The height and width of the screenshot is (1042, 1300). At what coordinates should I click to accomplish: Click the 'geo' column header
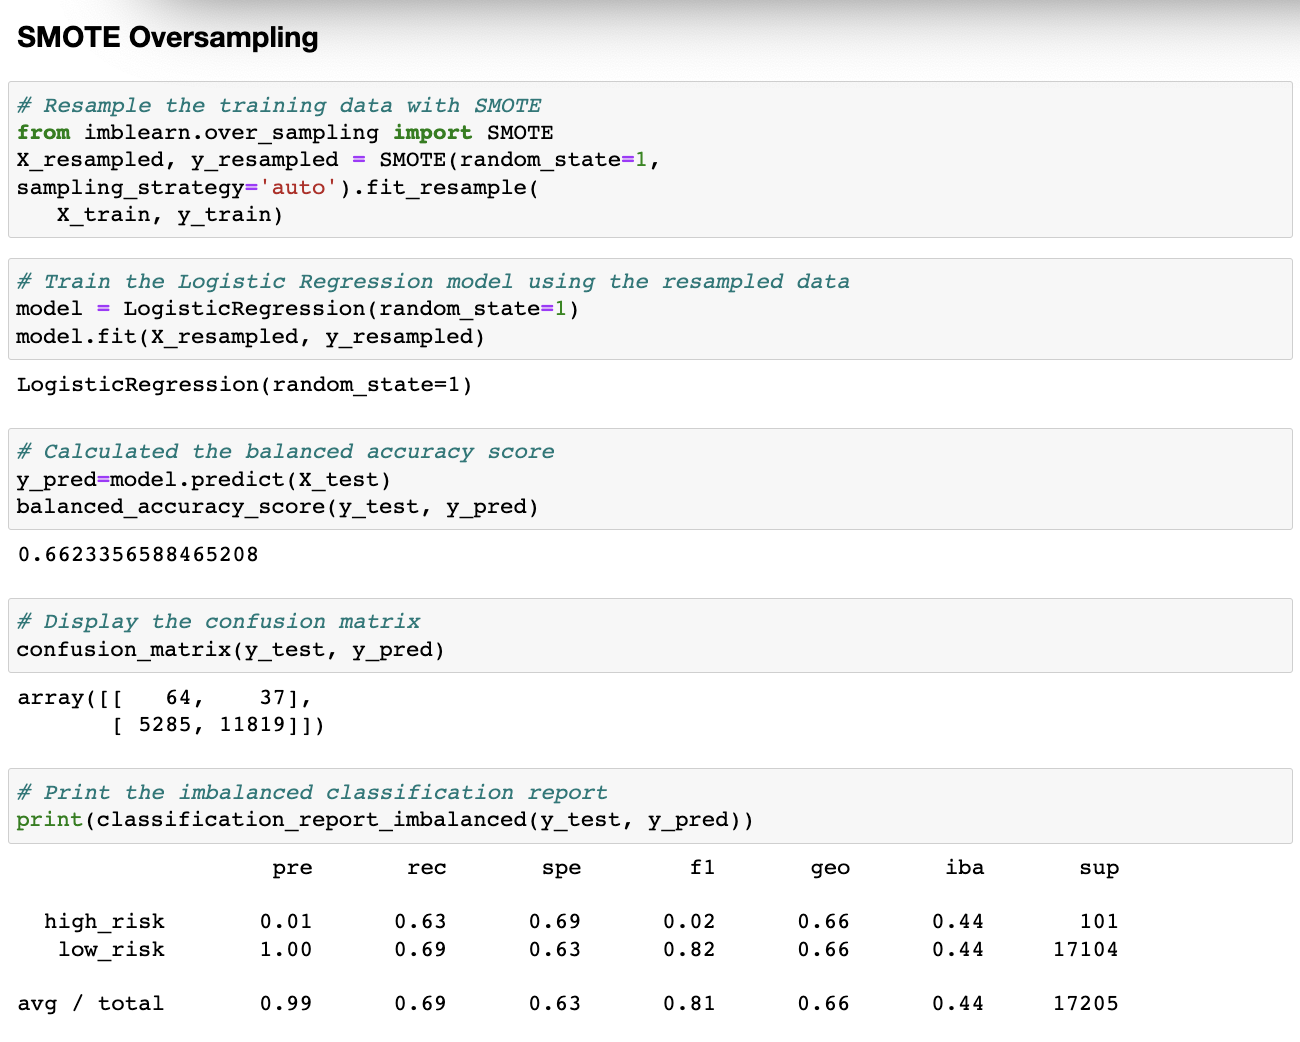pos(830,868)
